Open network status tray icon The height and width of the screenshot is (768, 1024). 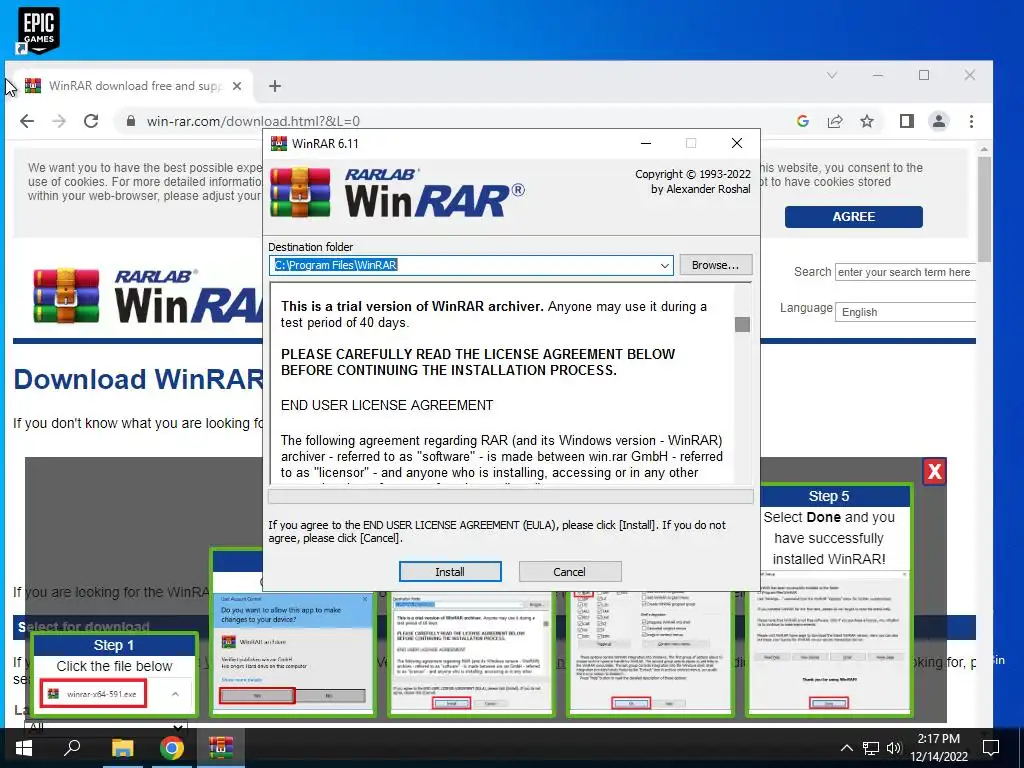pos(871,748)
